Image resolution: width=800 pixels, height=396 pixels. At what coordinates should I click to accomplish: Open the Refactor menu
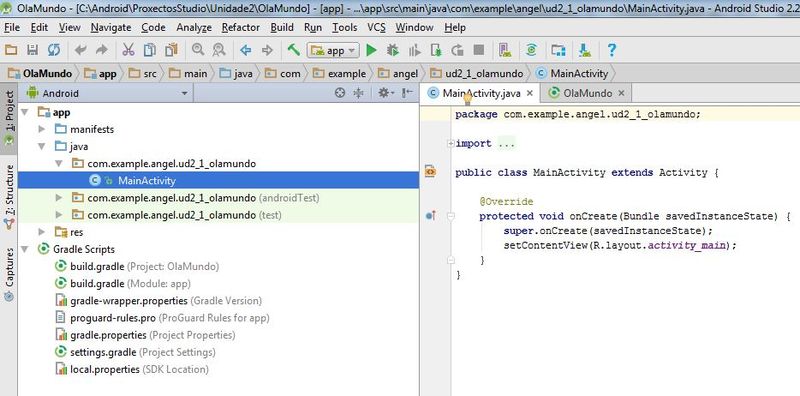click(241, 28)
